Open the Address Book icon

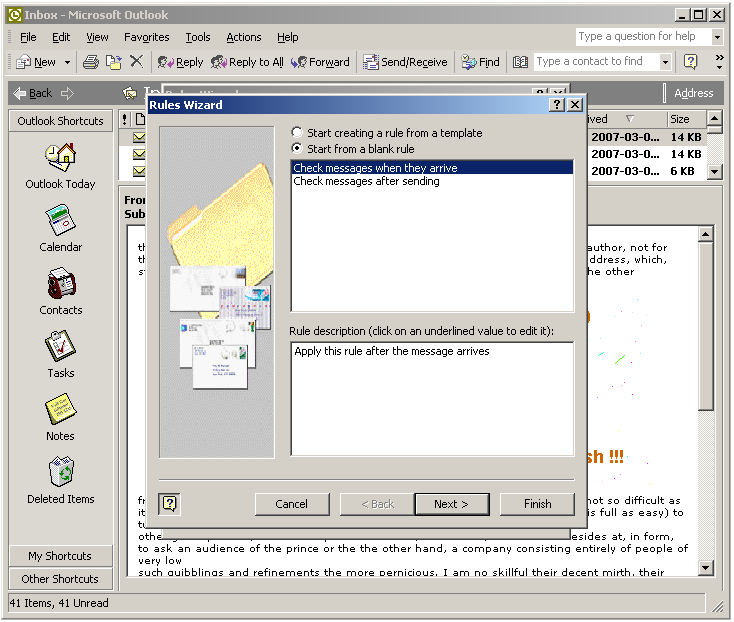click(x=520, y=62)
